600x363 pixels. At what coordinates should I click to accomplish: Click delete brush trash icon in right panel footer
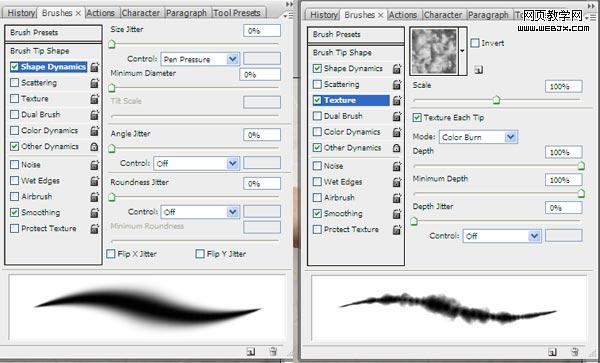574,352
